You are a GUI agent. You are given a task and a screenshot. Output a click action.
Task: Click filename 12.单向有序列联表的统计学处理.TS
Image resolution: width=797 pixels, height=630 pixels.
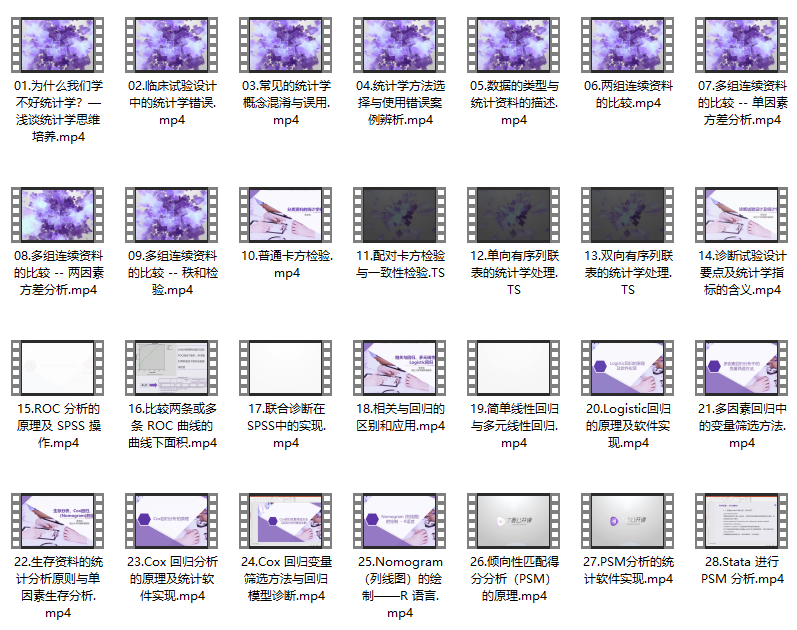coord(514,273)
